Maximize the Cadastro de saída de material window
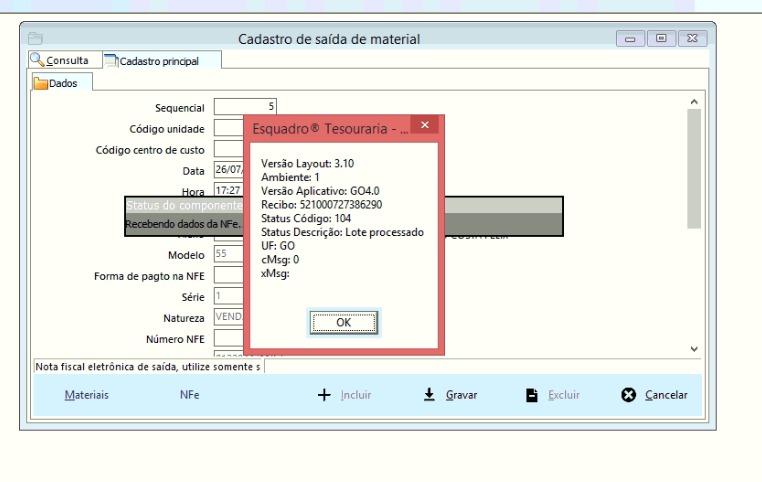Image resolution: width=762 pixels, height=482 pixels. point(661,38)
